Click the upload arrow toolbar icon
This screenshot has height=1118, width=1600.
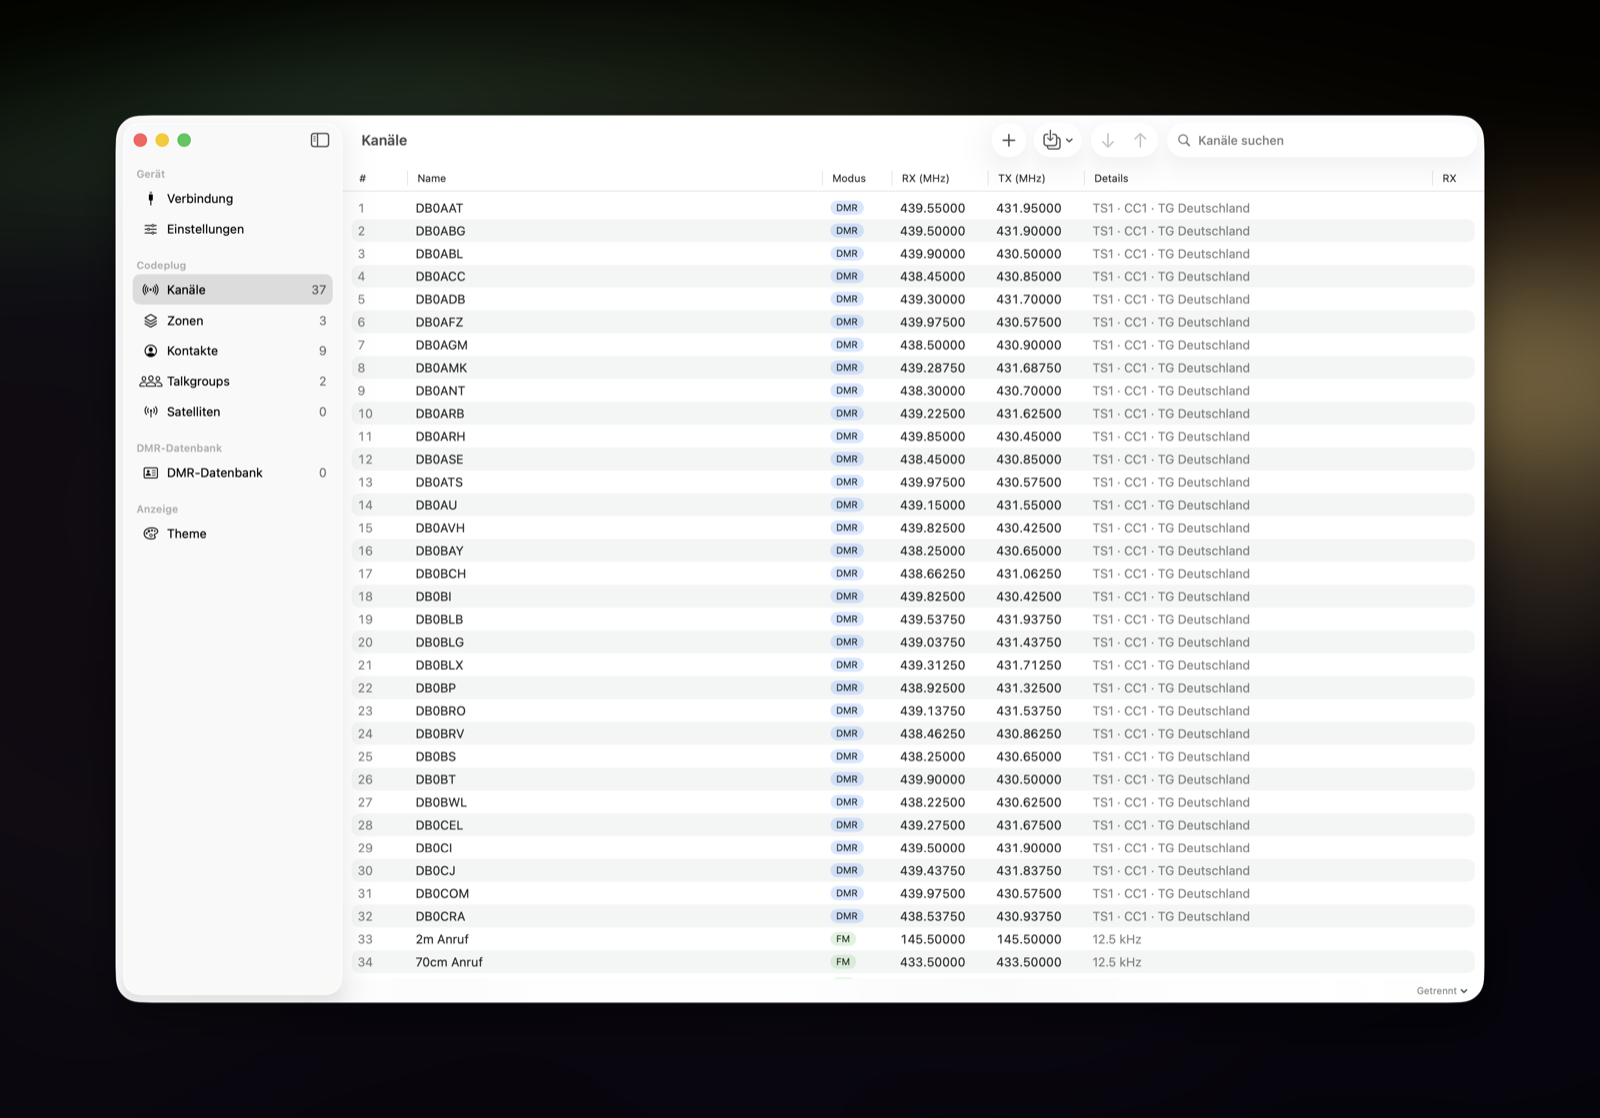click(1140, 140)
